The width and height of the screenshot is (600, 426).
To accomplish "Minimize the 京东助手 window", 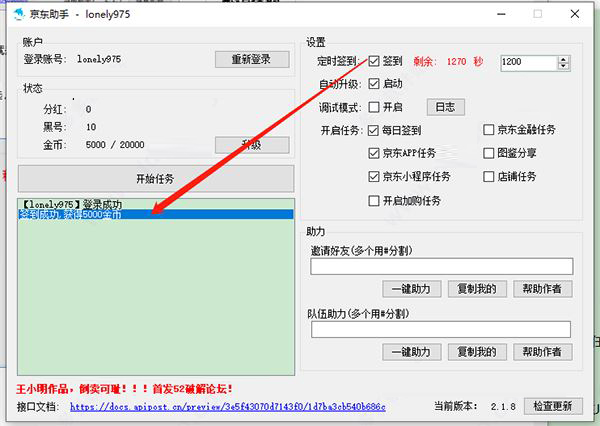I will 501,14.
